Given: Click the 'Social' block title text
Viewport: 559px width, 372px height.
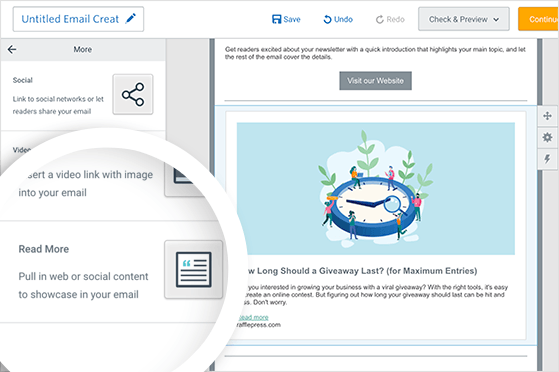Looking at the screenshot, I should (22, 80).
